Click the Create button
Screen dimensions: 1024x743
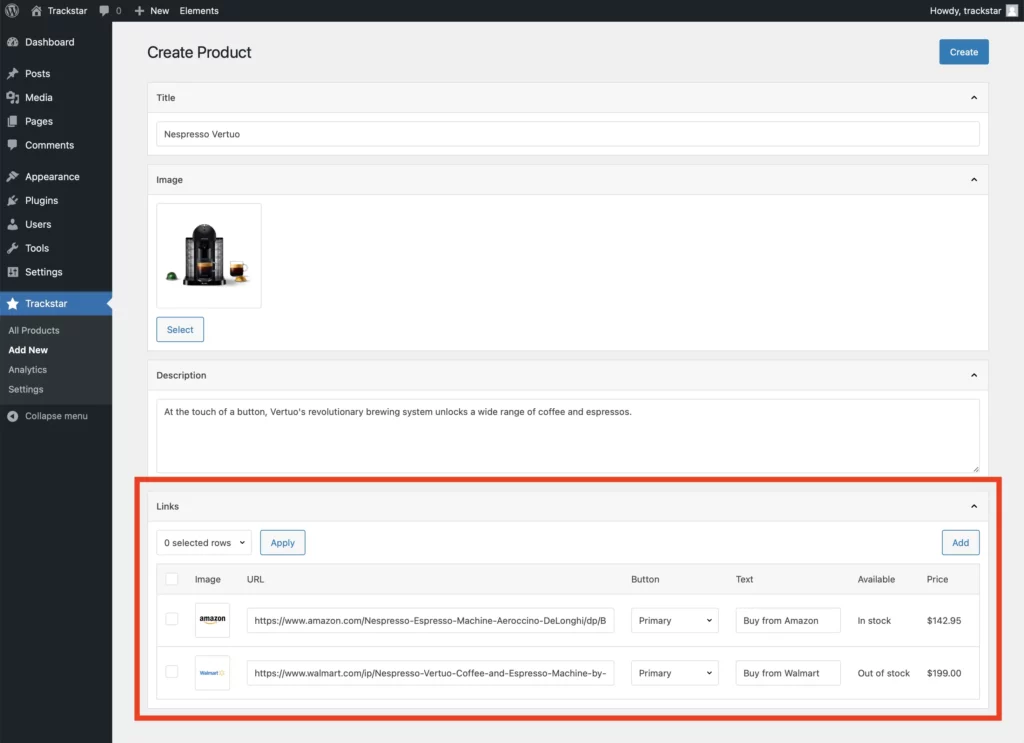pos(964,52)
